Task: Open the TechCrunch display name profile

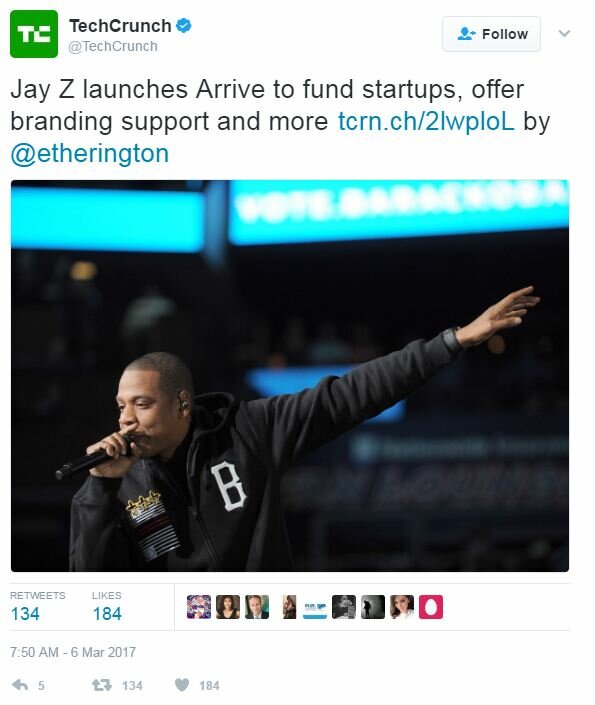Action: pyautogui.click(x=120, y=26)
